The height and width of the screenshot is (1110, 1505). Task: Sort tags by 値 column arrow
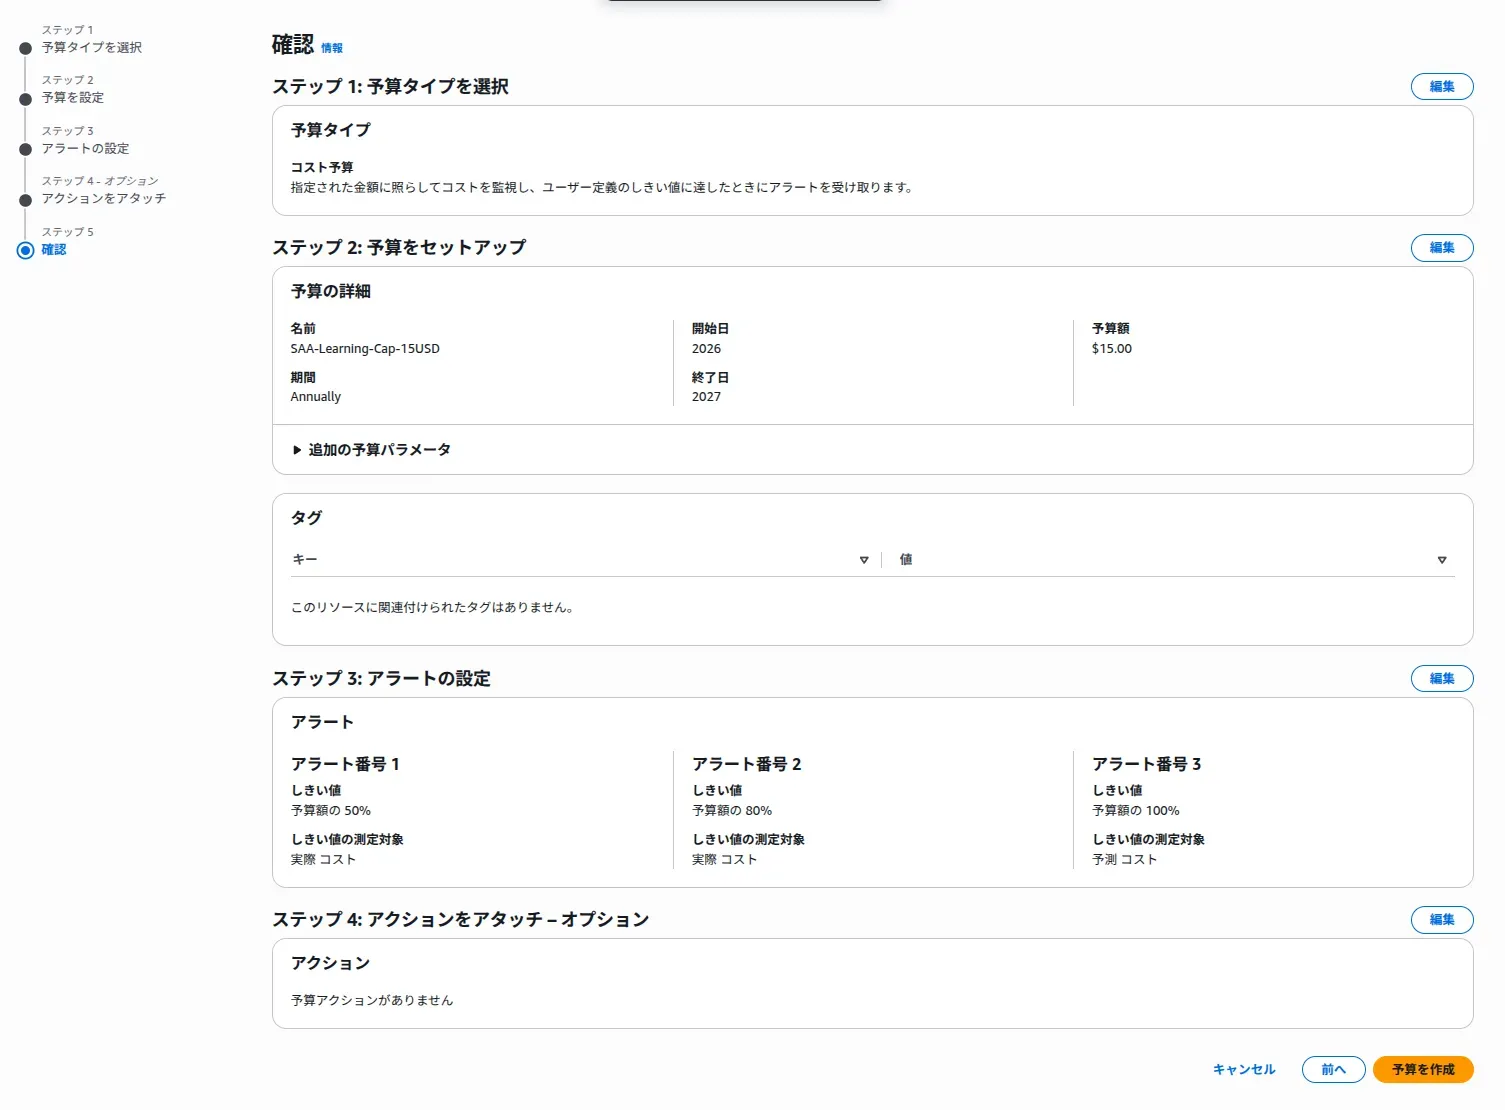pyautogui.click(x=1442, y=560)
